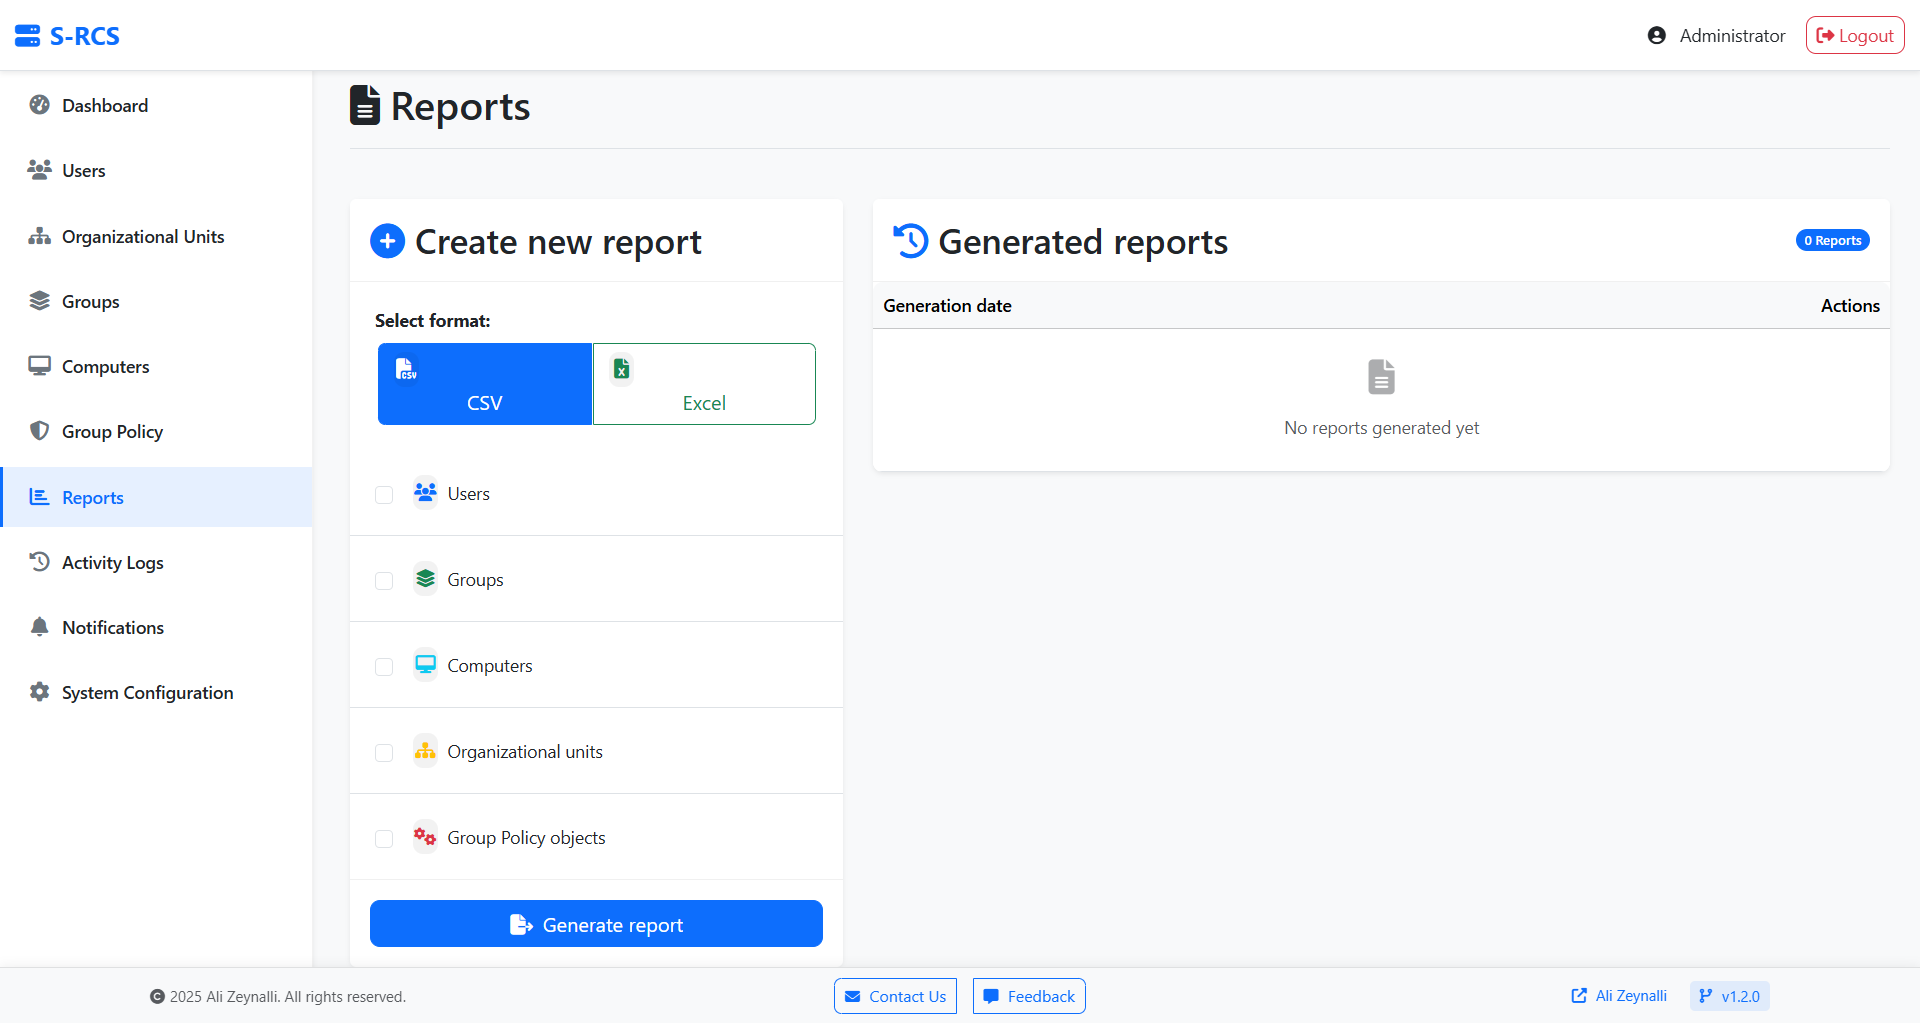Select CSV as report format
The width and height of the screenshot is (1920, 1023).
pos(484,384)
